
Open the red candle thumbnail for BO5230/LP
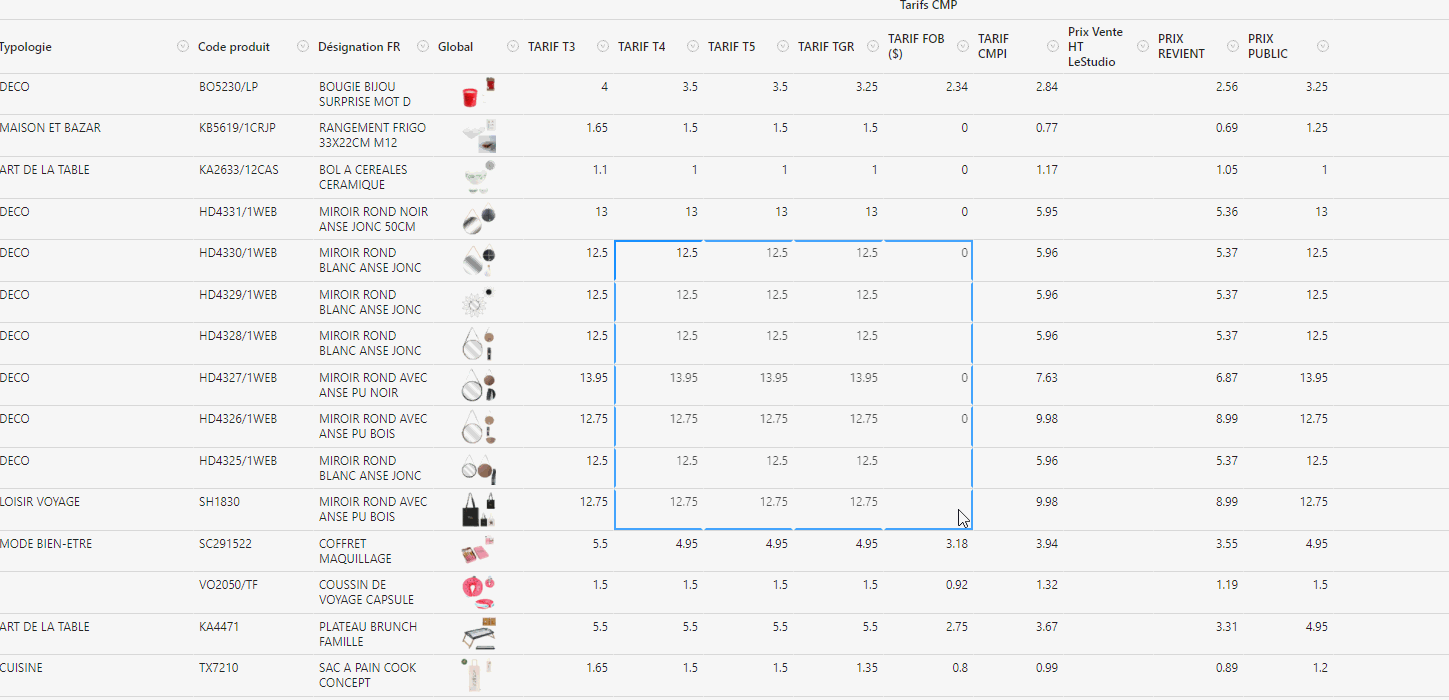point(478,93)
